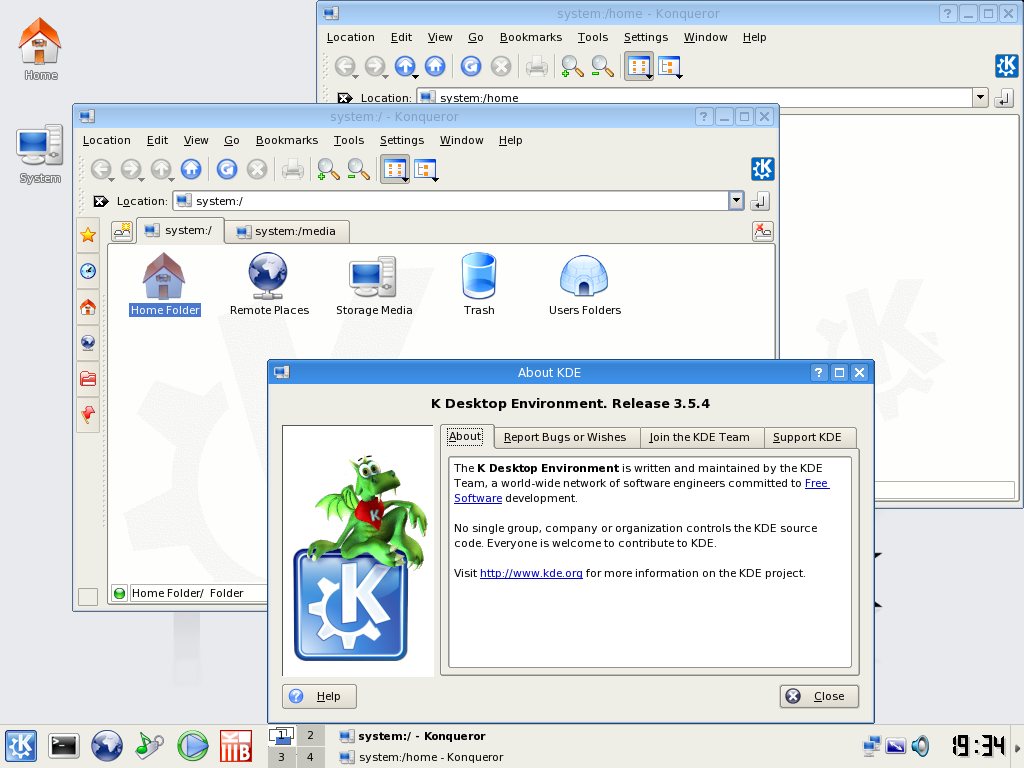Open the System desktop icon
Viewport: 1024px width, 768px height.
point(40,155)
